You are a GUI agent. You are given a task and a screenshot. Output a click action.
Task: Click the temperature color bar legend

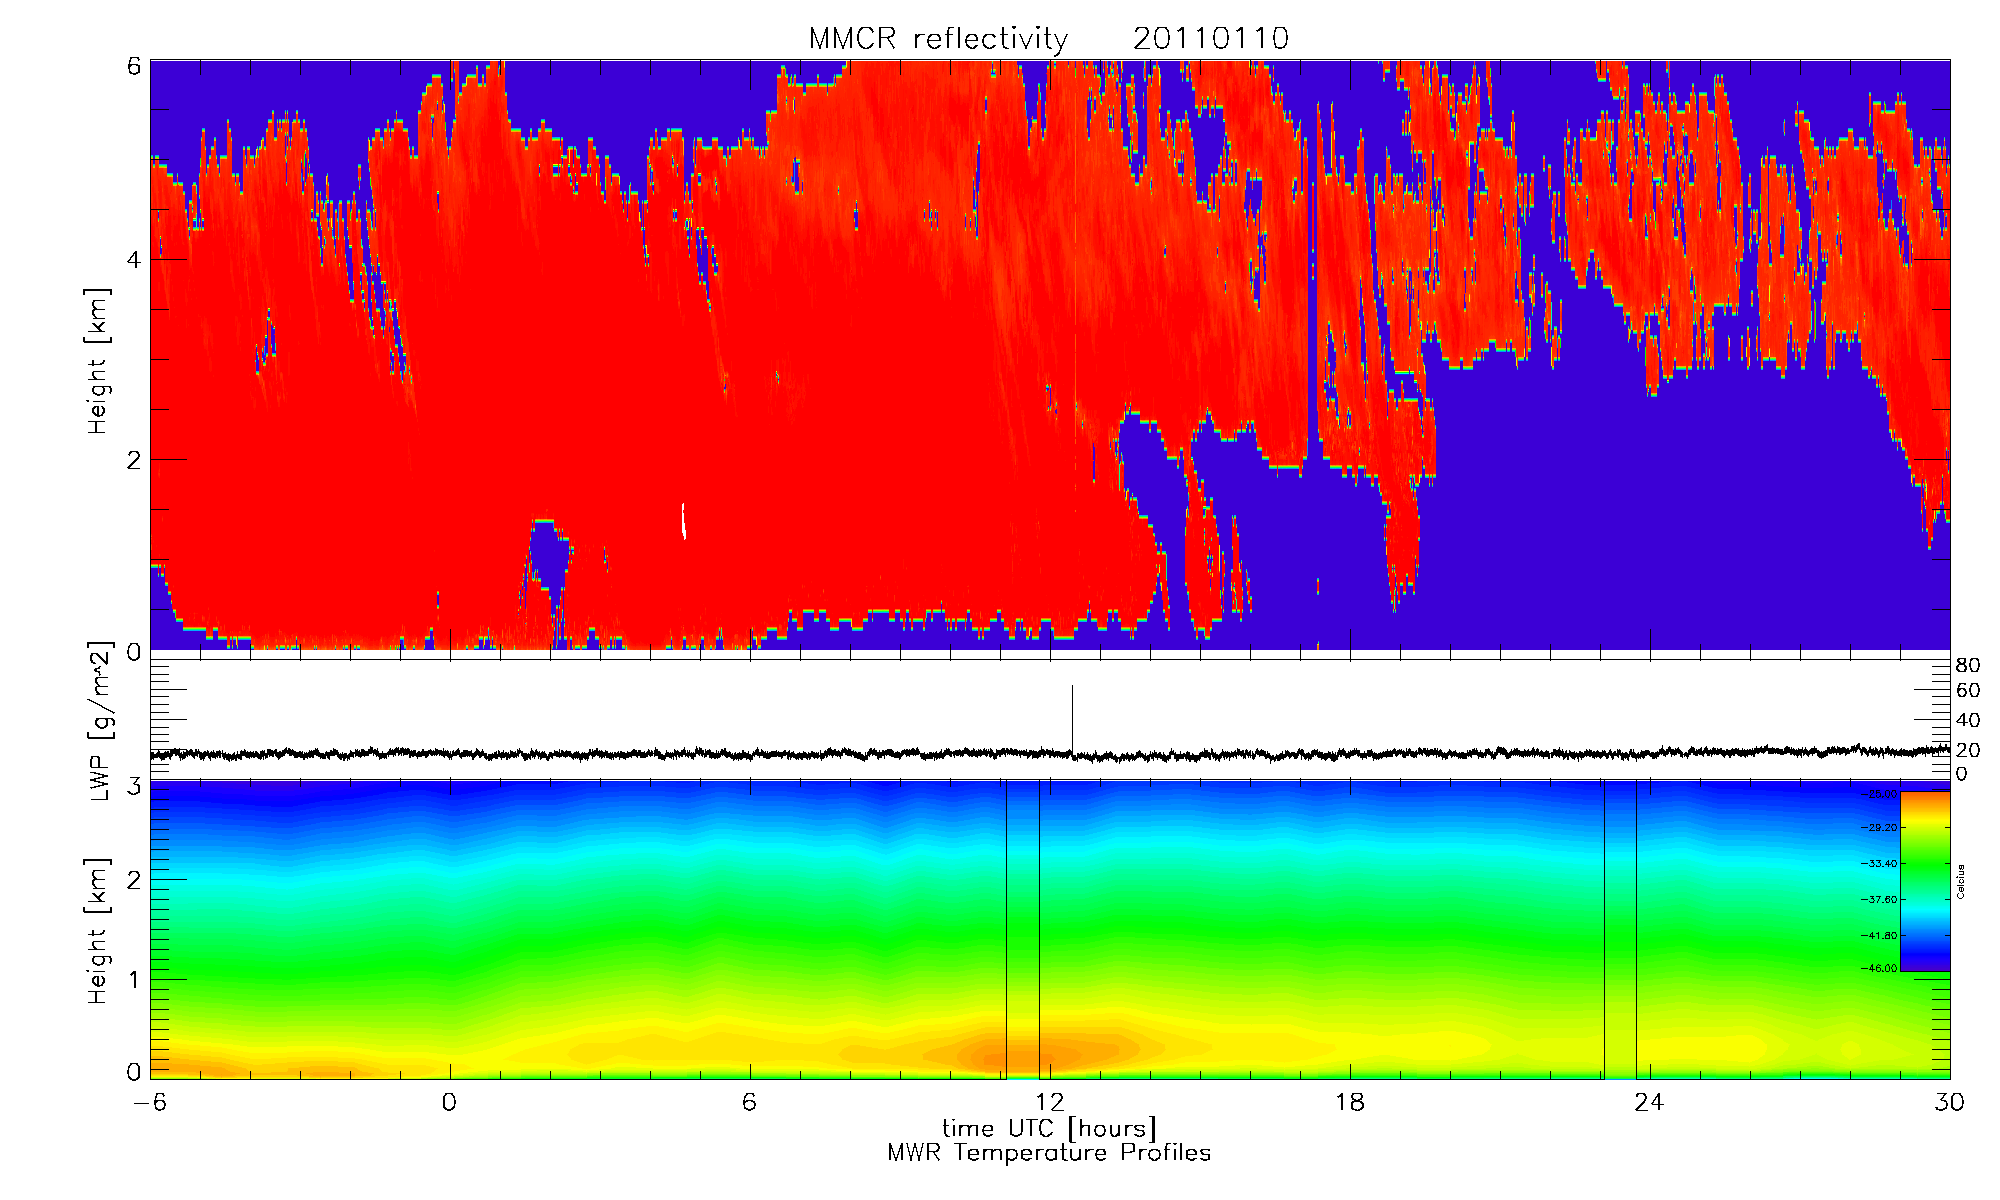pos(1924,881)
